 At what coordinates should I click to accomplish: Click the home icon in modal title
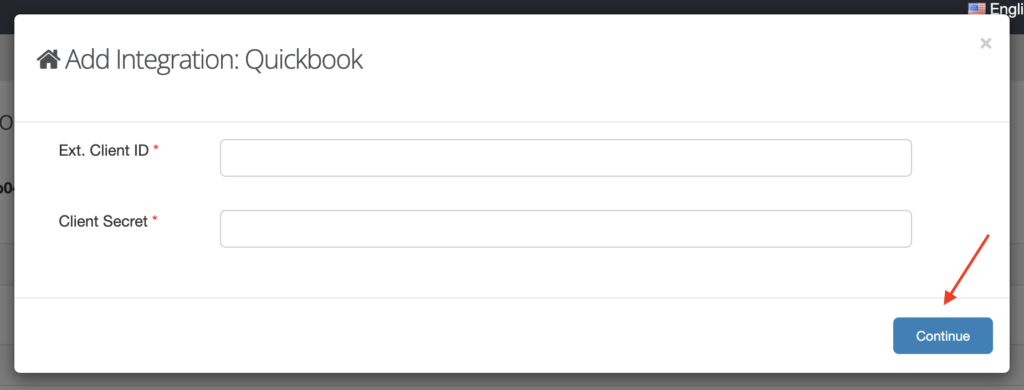[x=48, y=60]
